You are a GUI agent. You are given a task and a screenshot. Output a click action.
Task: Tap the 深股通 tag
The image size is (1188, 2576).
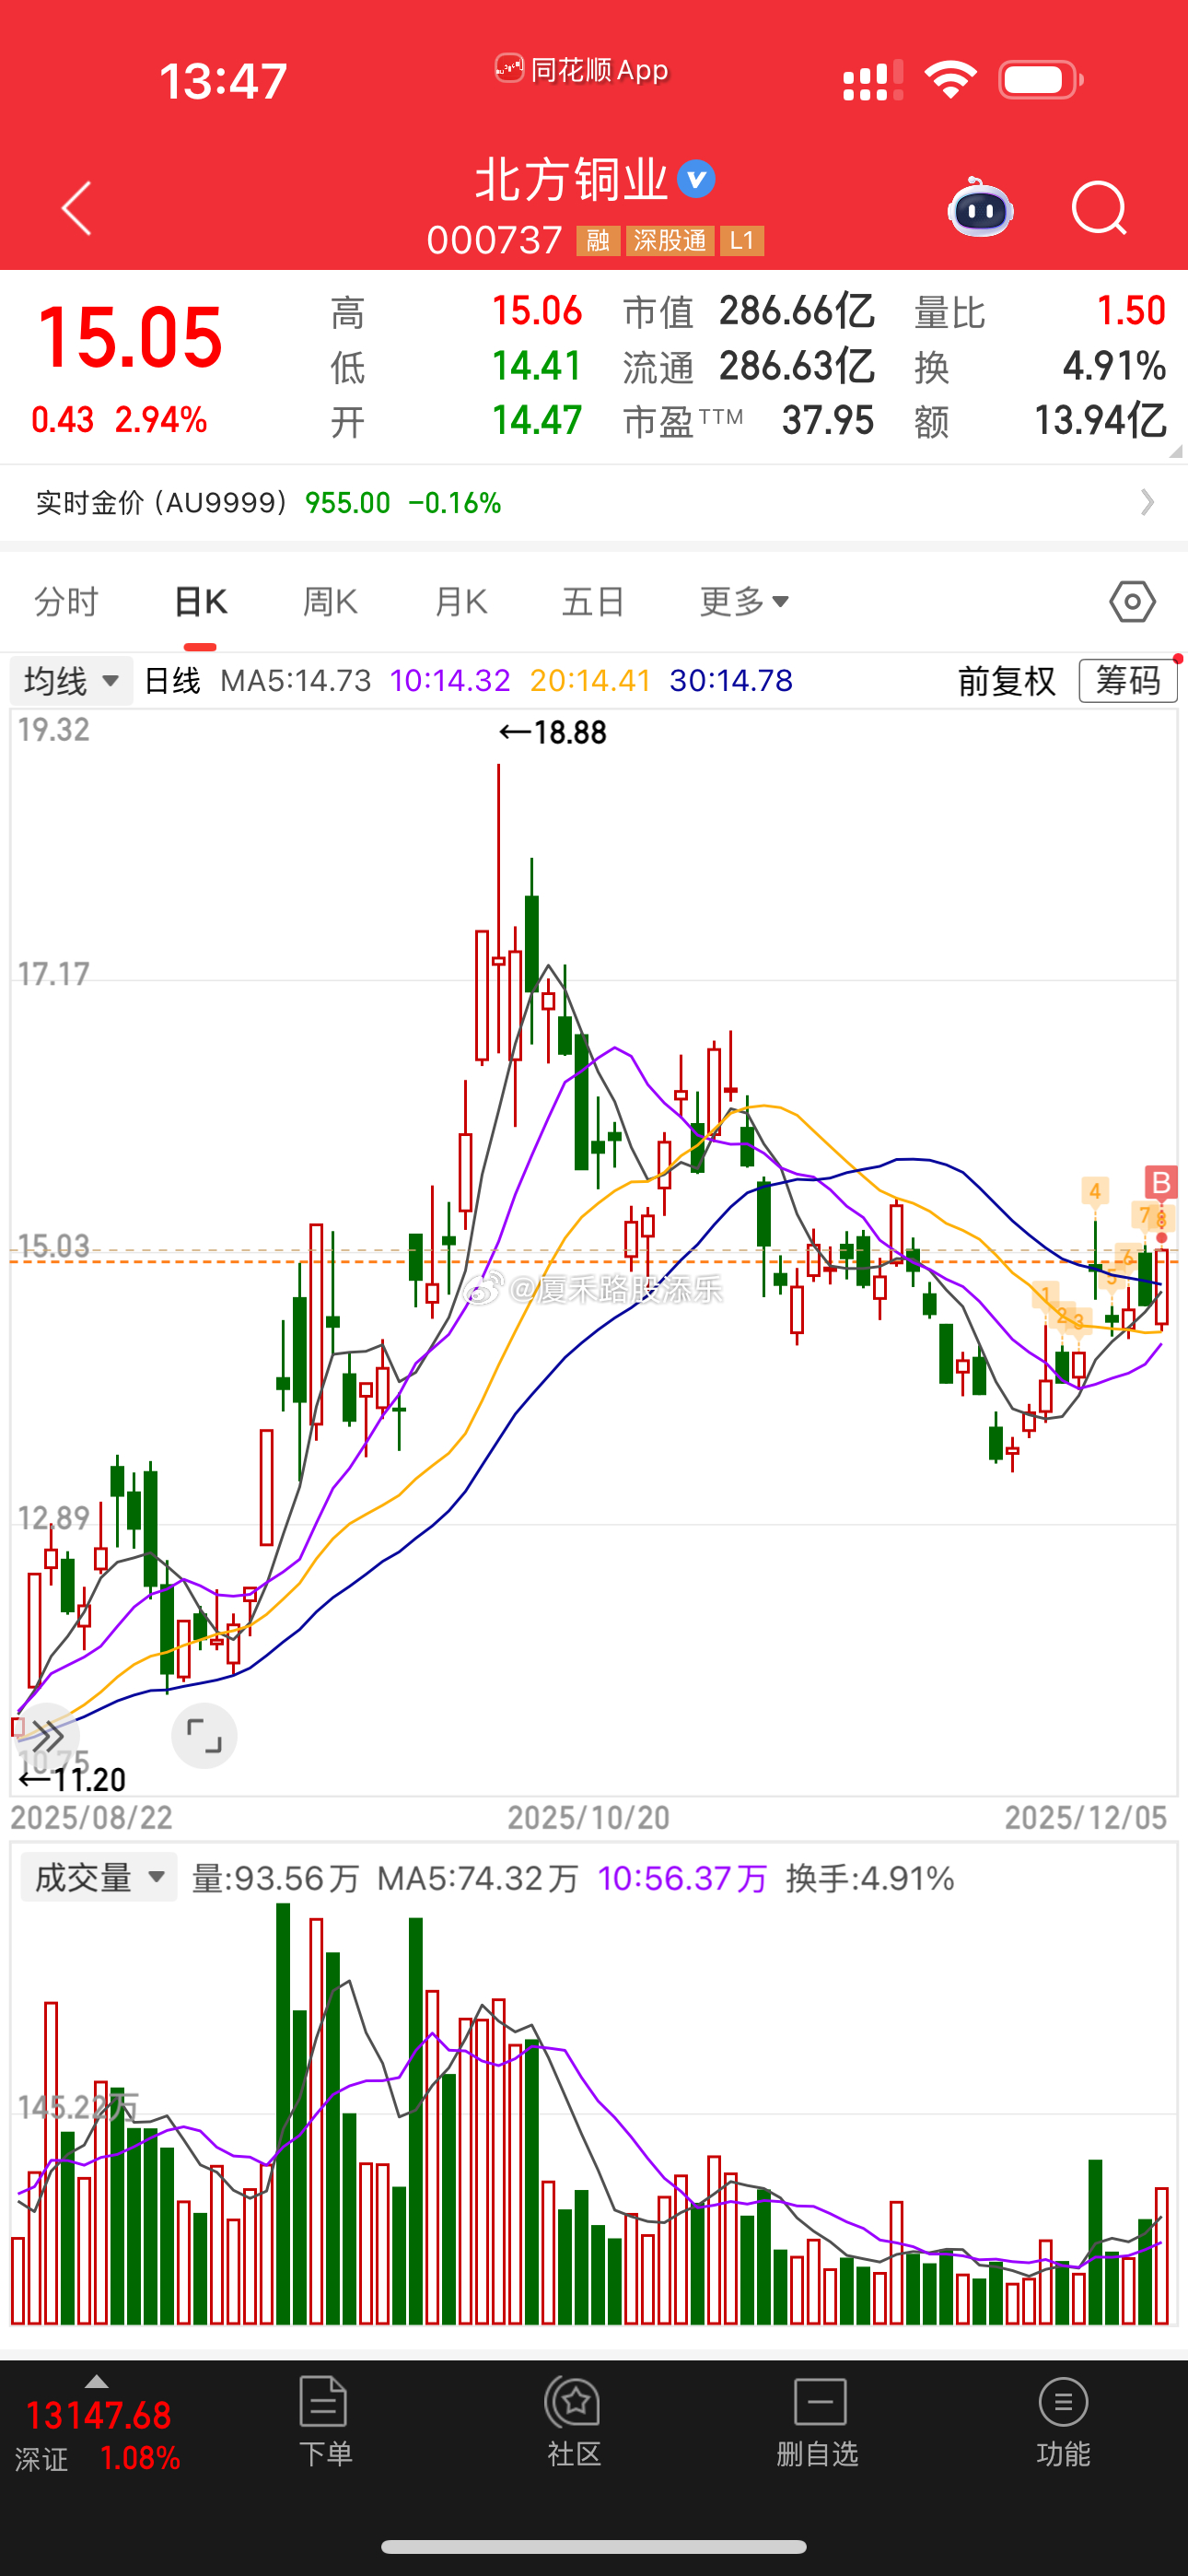(x=670, y=241)
